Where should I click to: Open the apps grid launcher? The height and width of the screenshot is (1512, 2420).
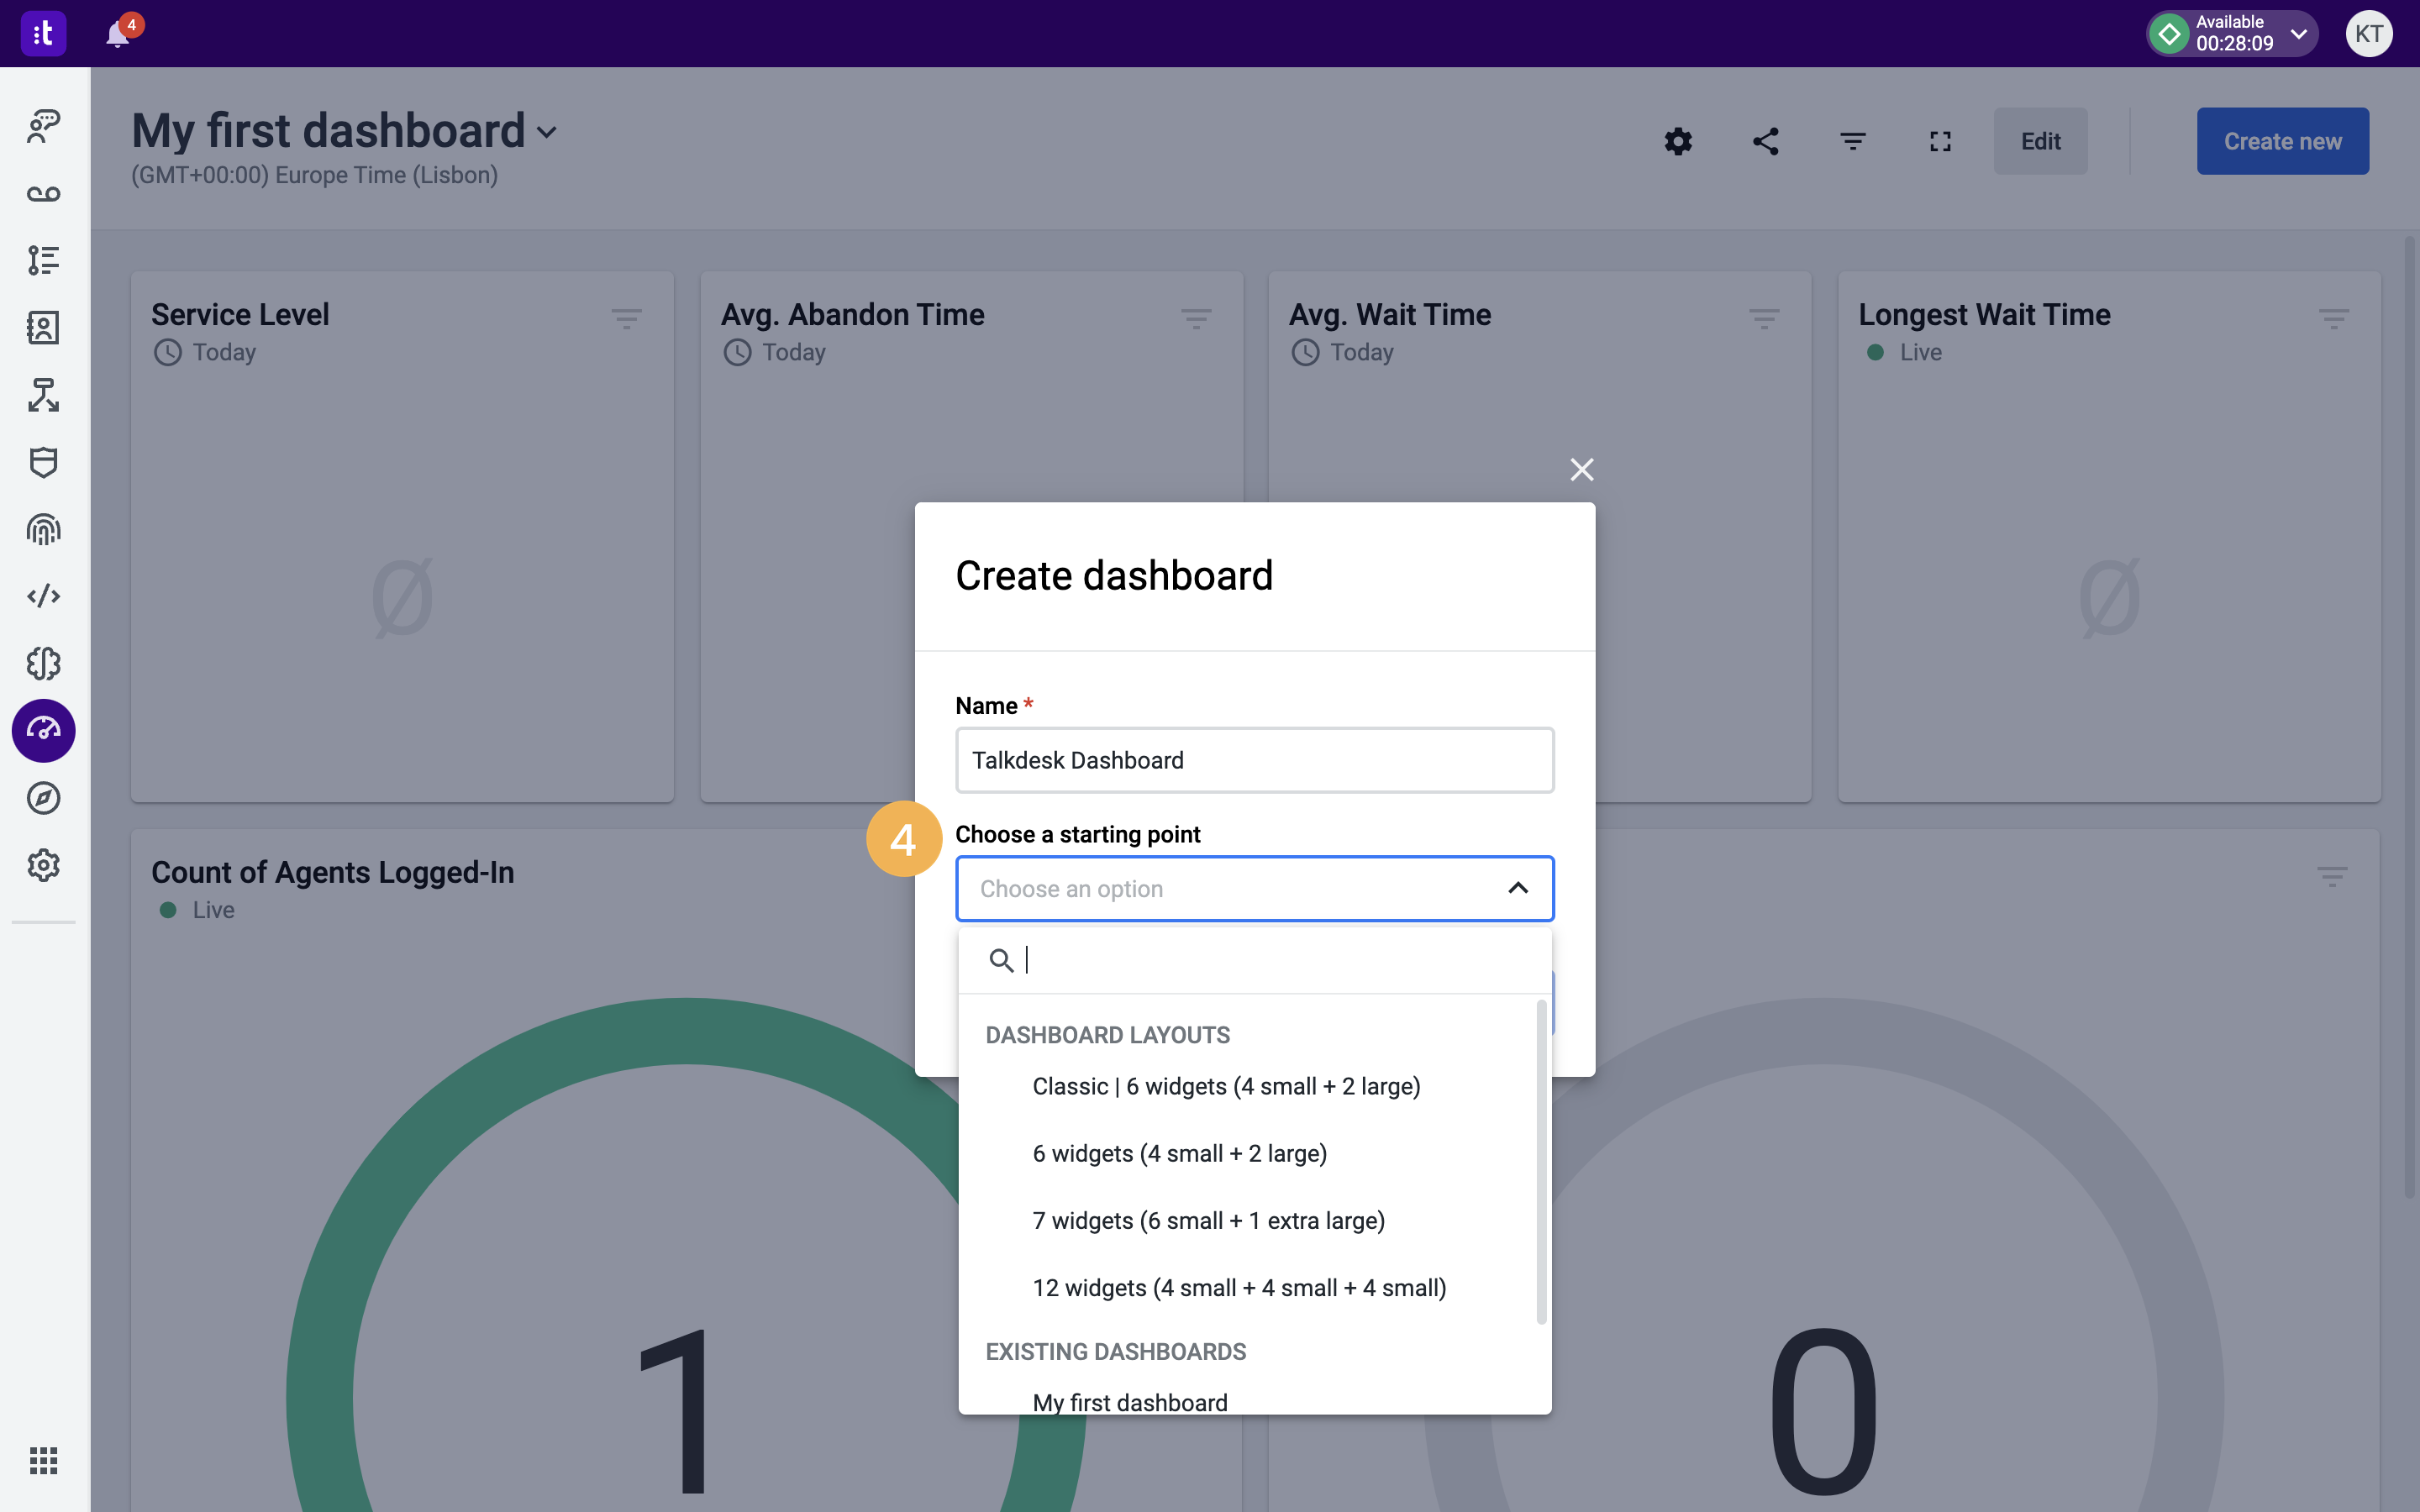point(43,1461)
